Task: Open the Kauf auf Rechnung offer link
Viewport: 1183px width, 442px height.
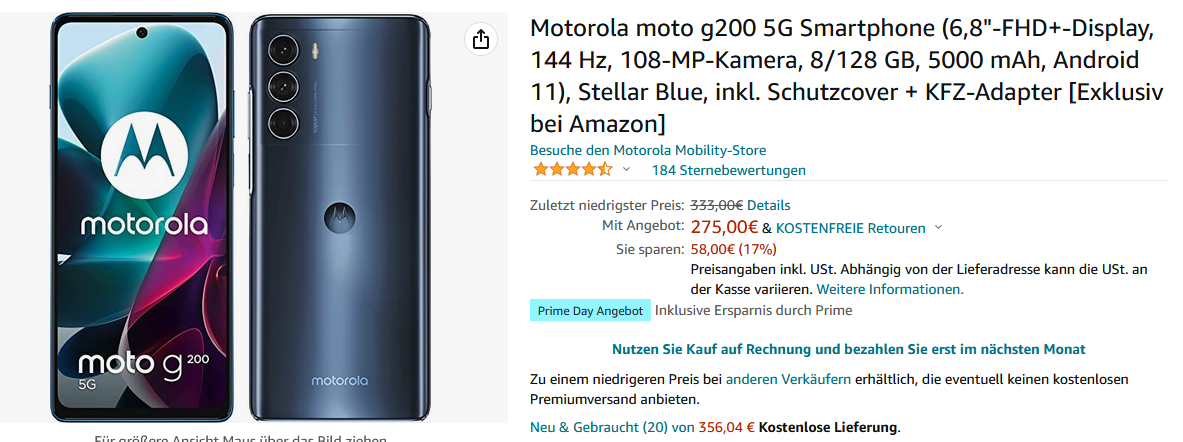Action: 848,349
